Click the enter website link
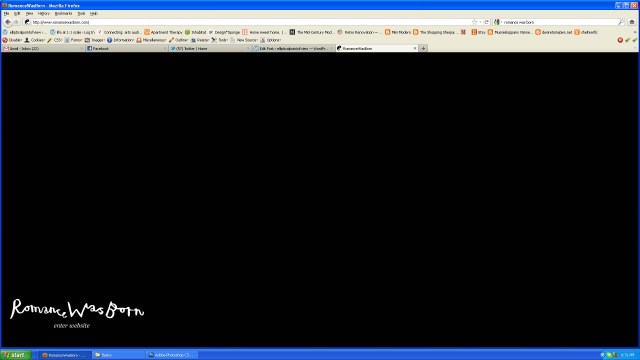Screen dimensions: 640x360 pyautogui.click(x=72, y=326)
